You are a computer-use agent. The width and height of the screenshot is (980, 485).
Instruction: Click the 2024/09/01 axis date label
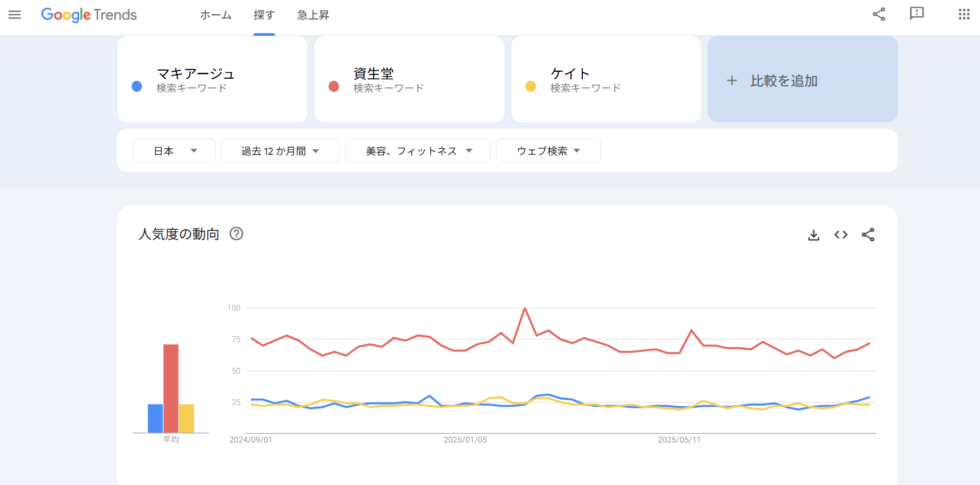tap(251, 440)
